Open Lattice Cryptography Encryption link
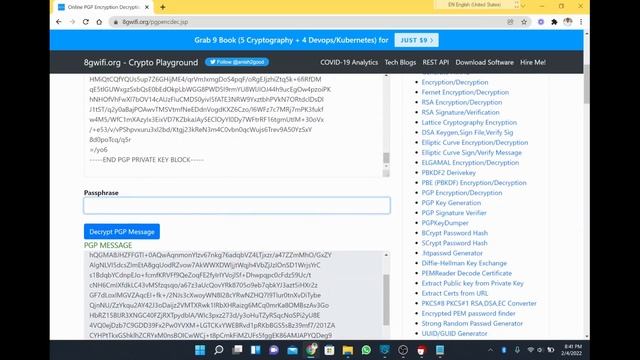Screen dimensions: 640x360 (x=469, y=122)
